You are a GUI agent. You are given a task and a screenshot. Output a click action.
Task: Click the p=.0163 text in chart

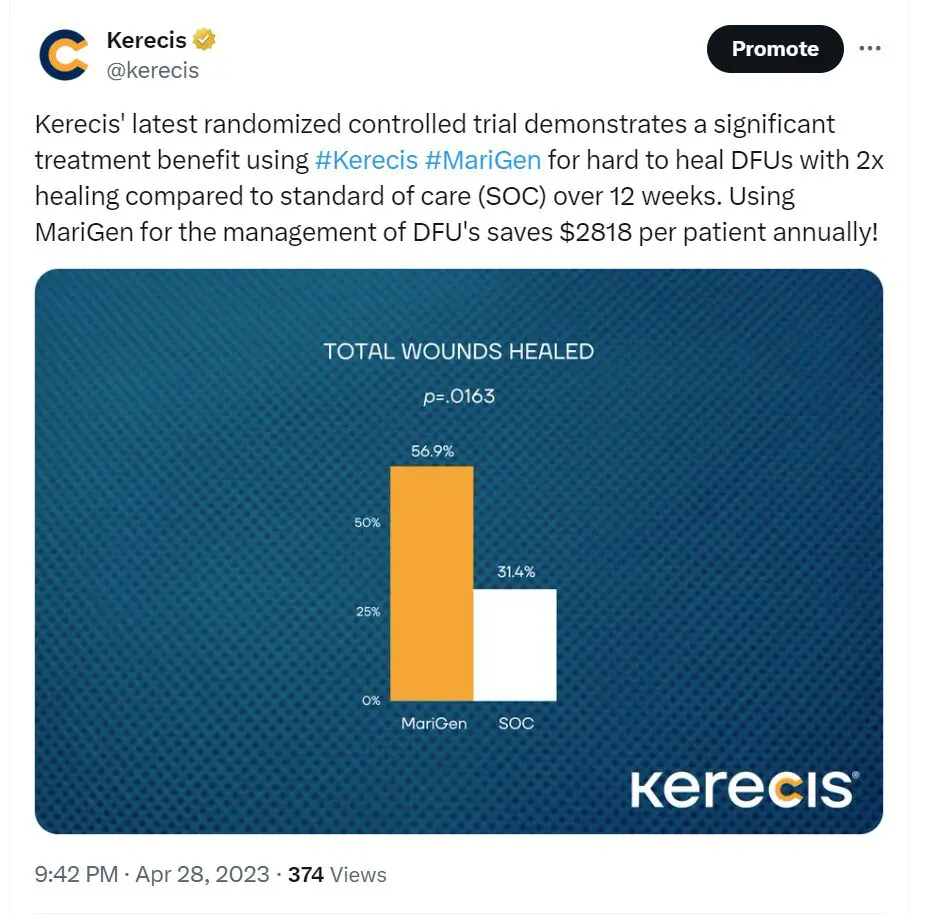click(459, 397)
